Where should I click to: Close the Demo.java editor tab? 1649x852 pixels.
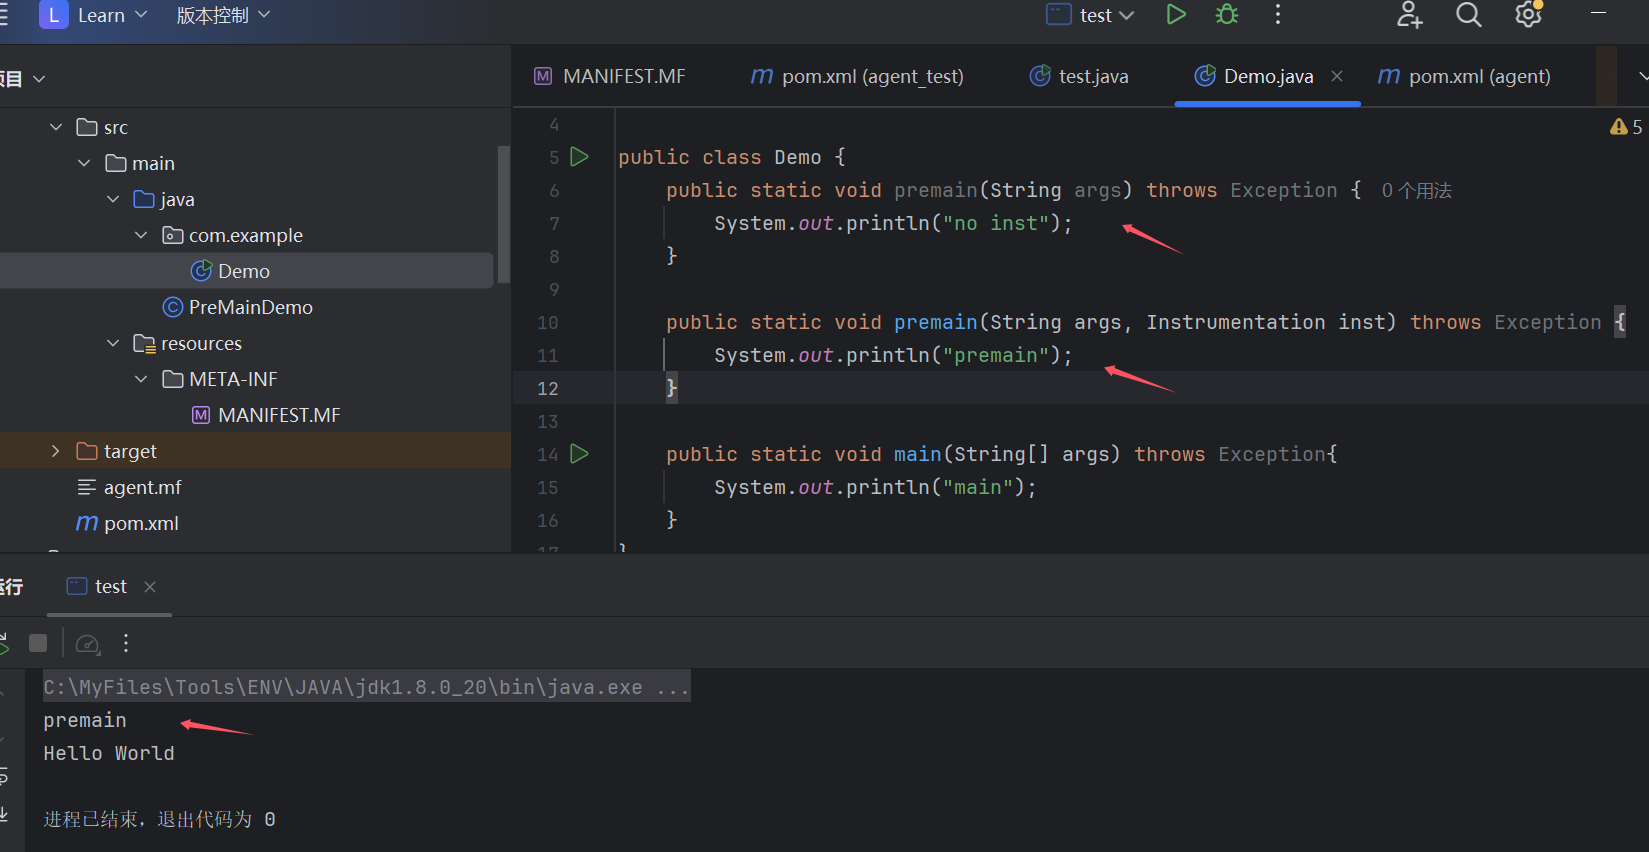1337,76
